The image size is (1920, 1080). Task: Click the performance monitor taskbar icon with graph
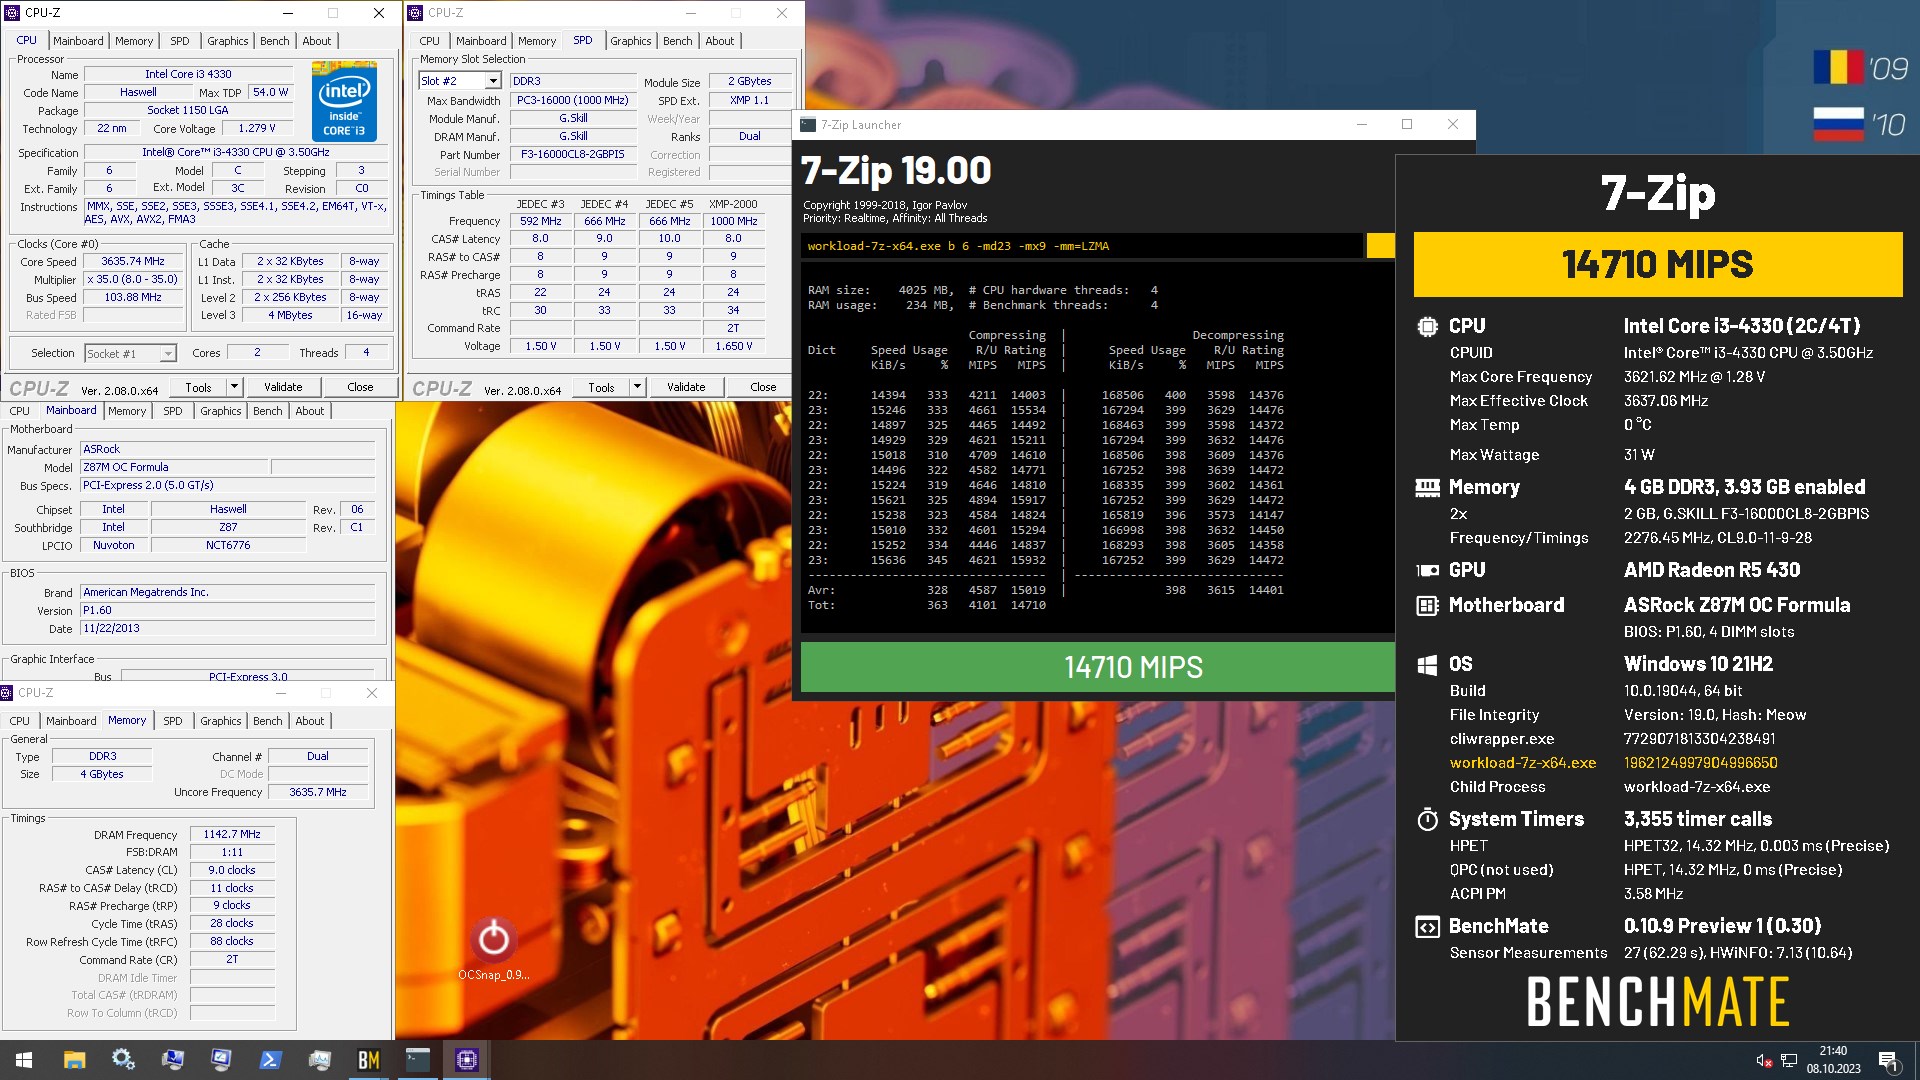320,1060
